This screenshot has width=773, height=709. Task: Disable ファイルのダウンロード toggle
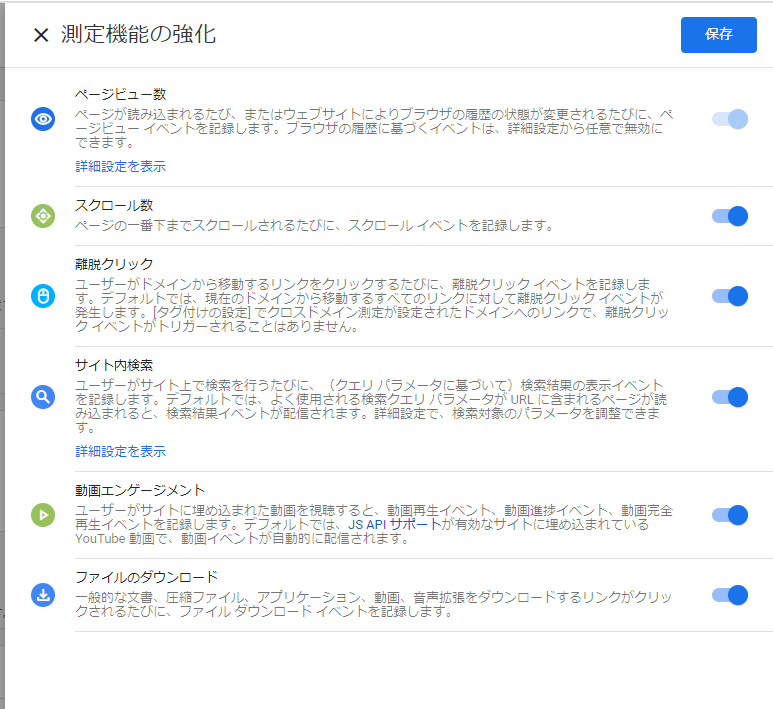point(730,595)
